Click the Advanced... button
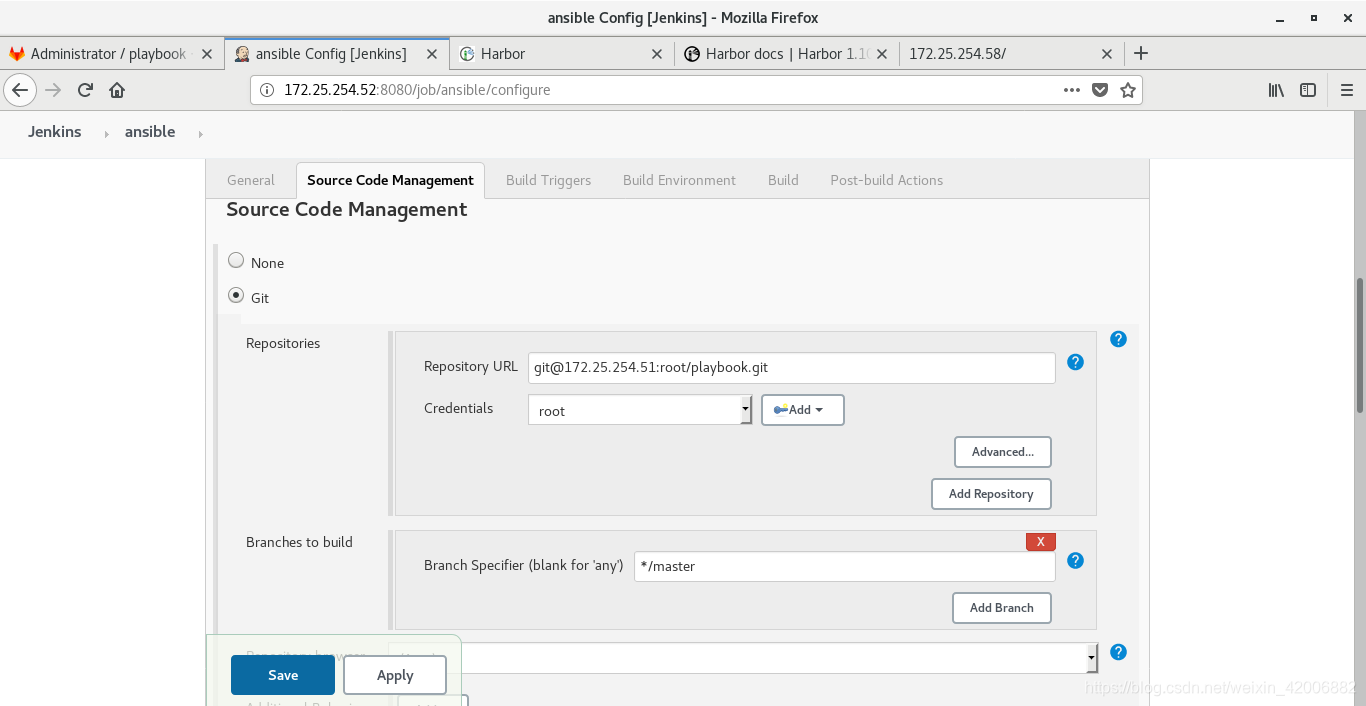This screenshot has height=706, width=1366. tap(1003, 452)
